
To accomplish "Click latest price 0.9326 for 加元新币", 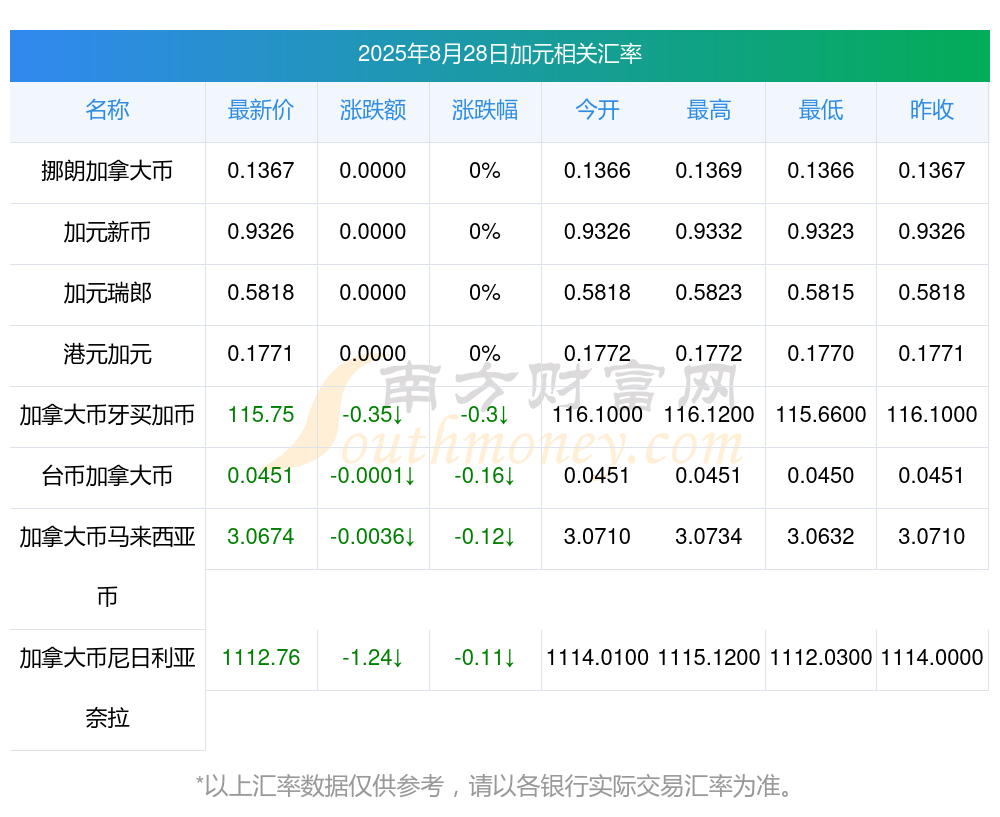I will [261, 232].
